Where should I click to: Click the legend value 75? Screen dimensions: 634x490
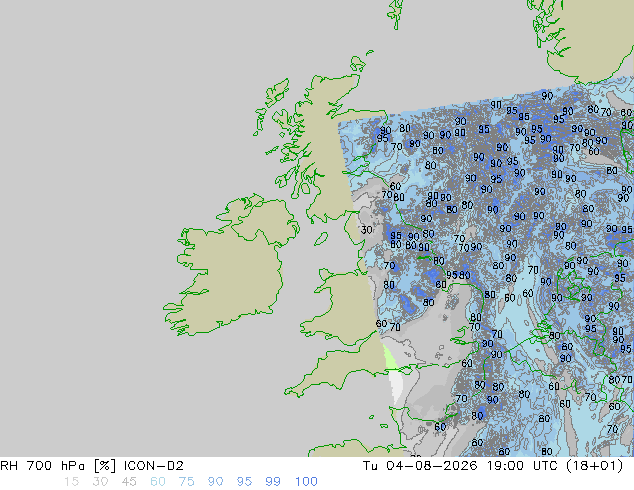point(186,482)
